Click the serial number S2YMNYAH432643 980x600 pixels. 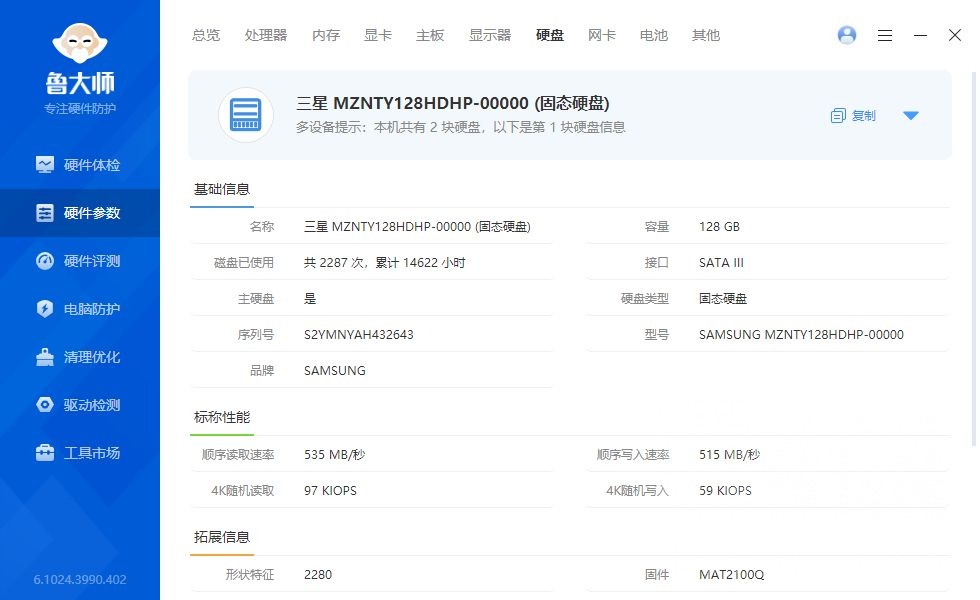[359, 334]
